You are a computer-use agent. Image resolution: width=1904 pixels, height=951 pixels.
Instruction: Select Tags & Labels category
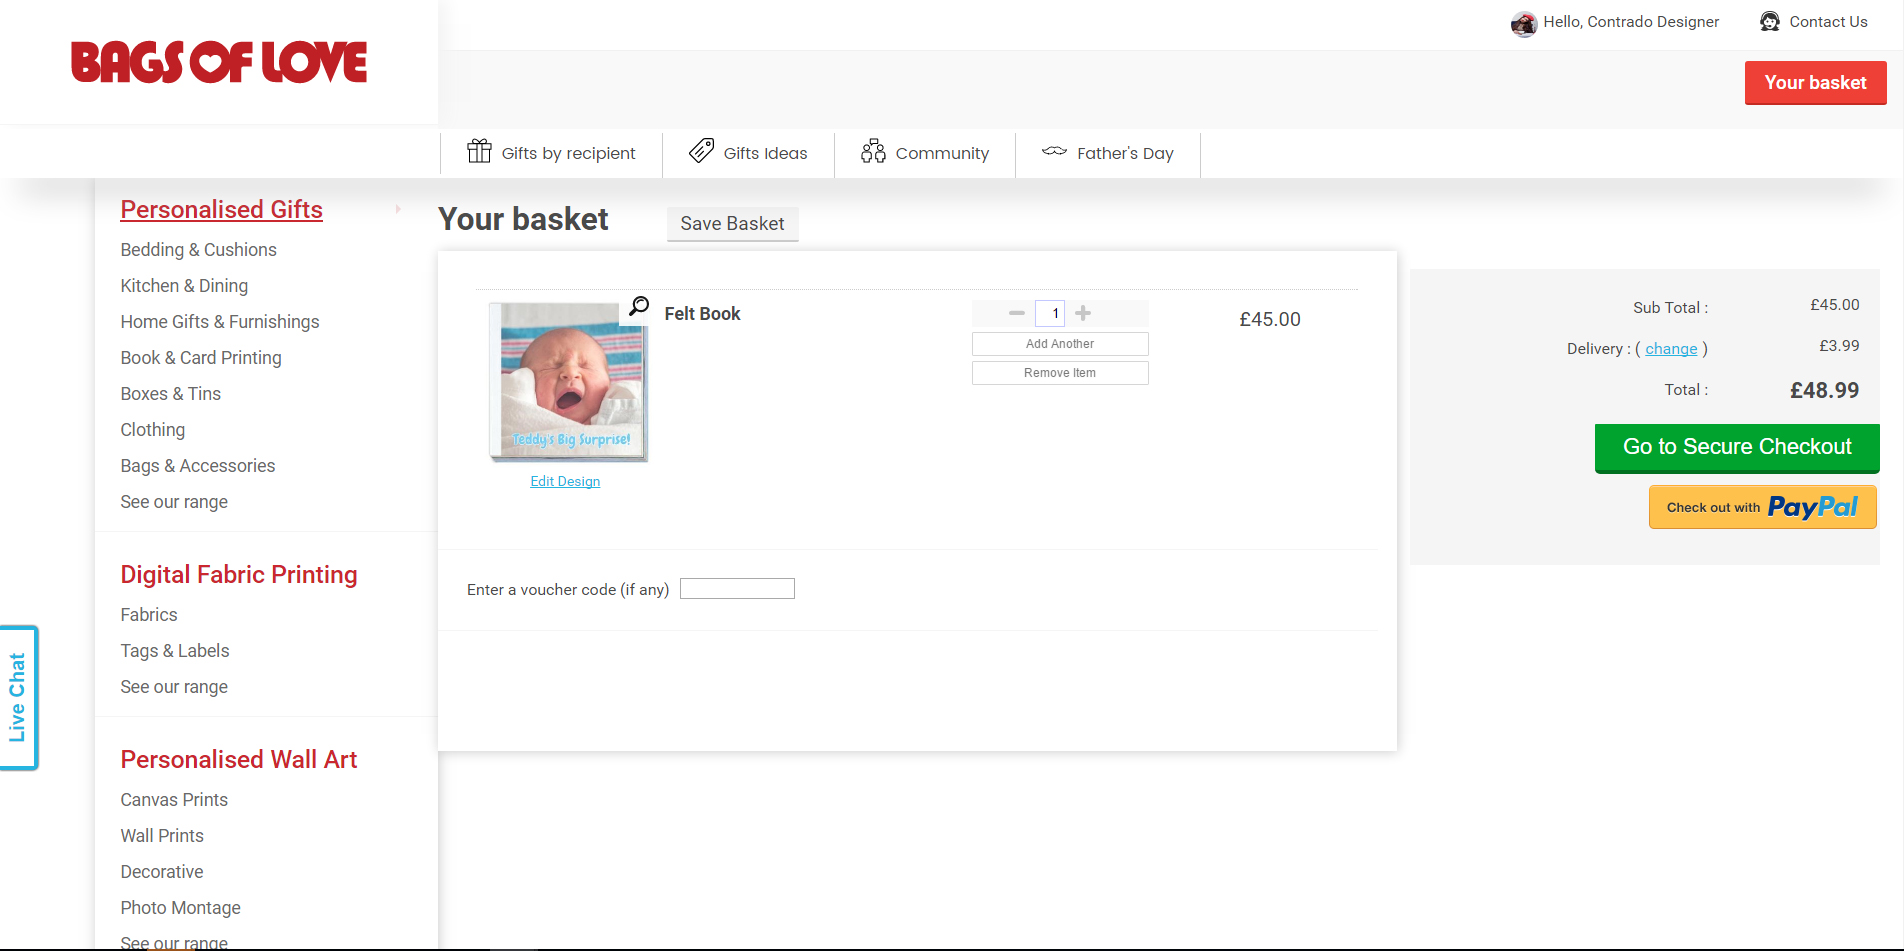click(175, 651)
